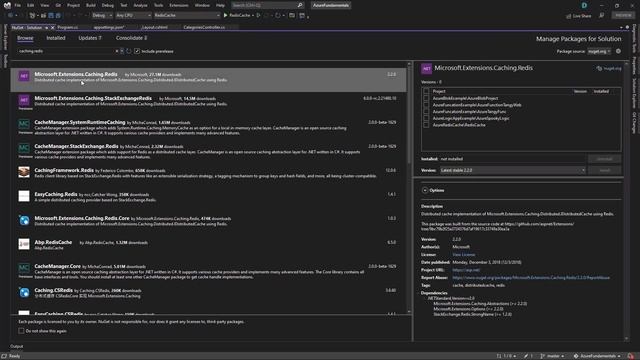640x360 pixels.
Task: Switch to the Program.cs document tab
Action: click(67, 27)
